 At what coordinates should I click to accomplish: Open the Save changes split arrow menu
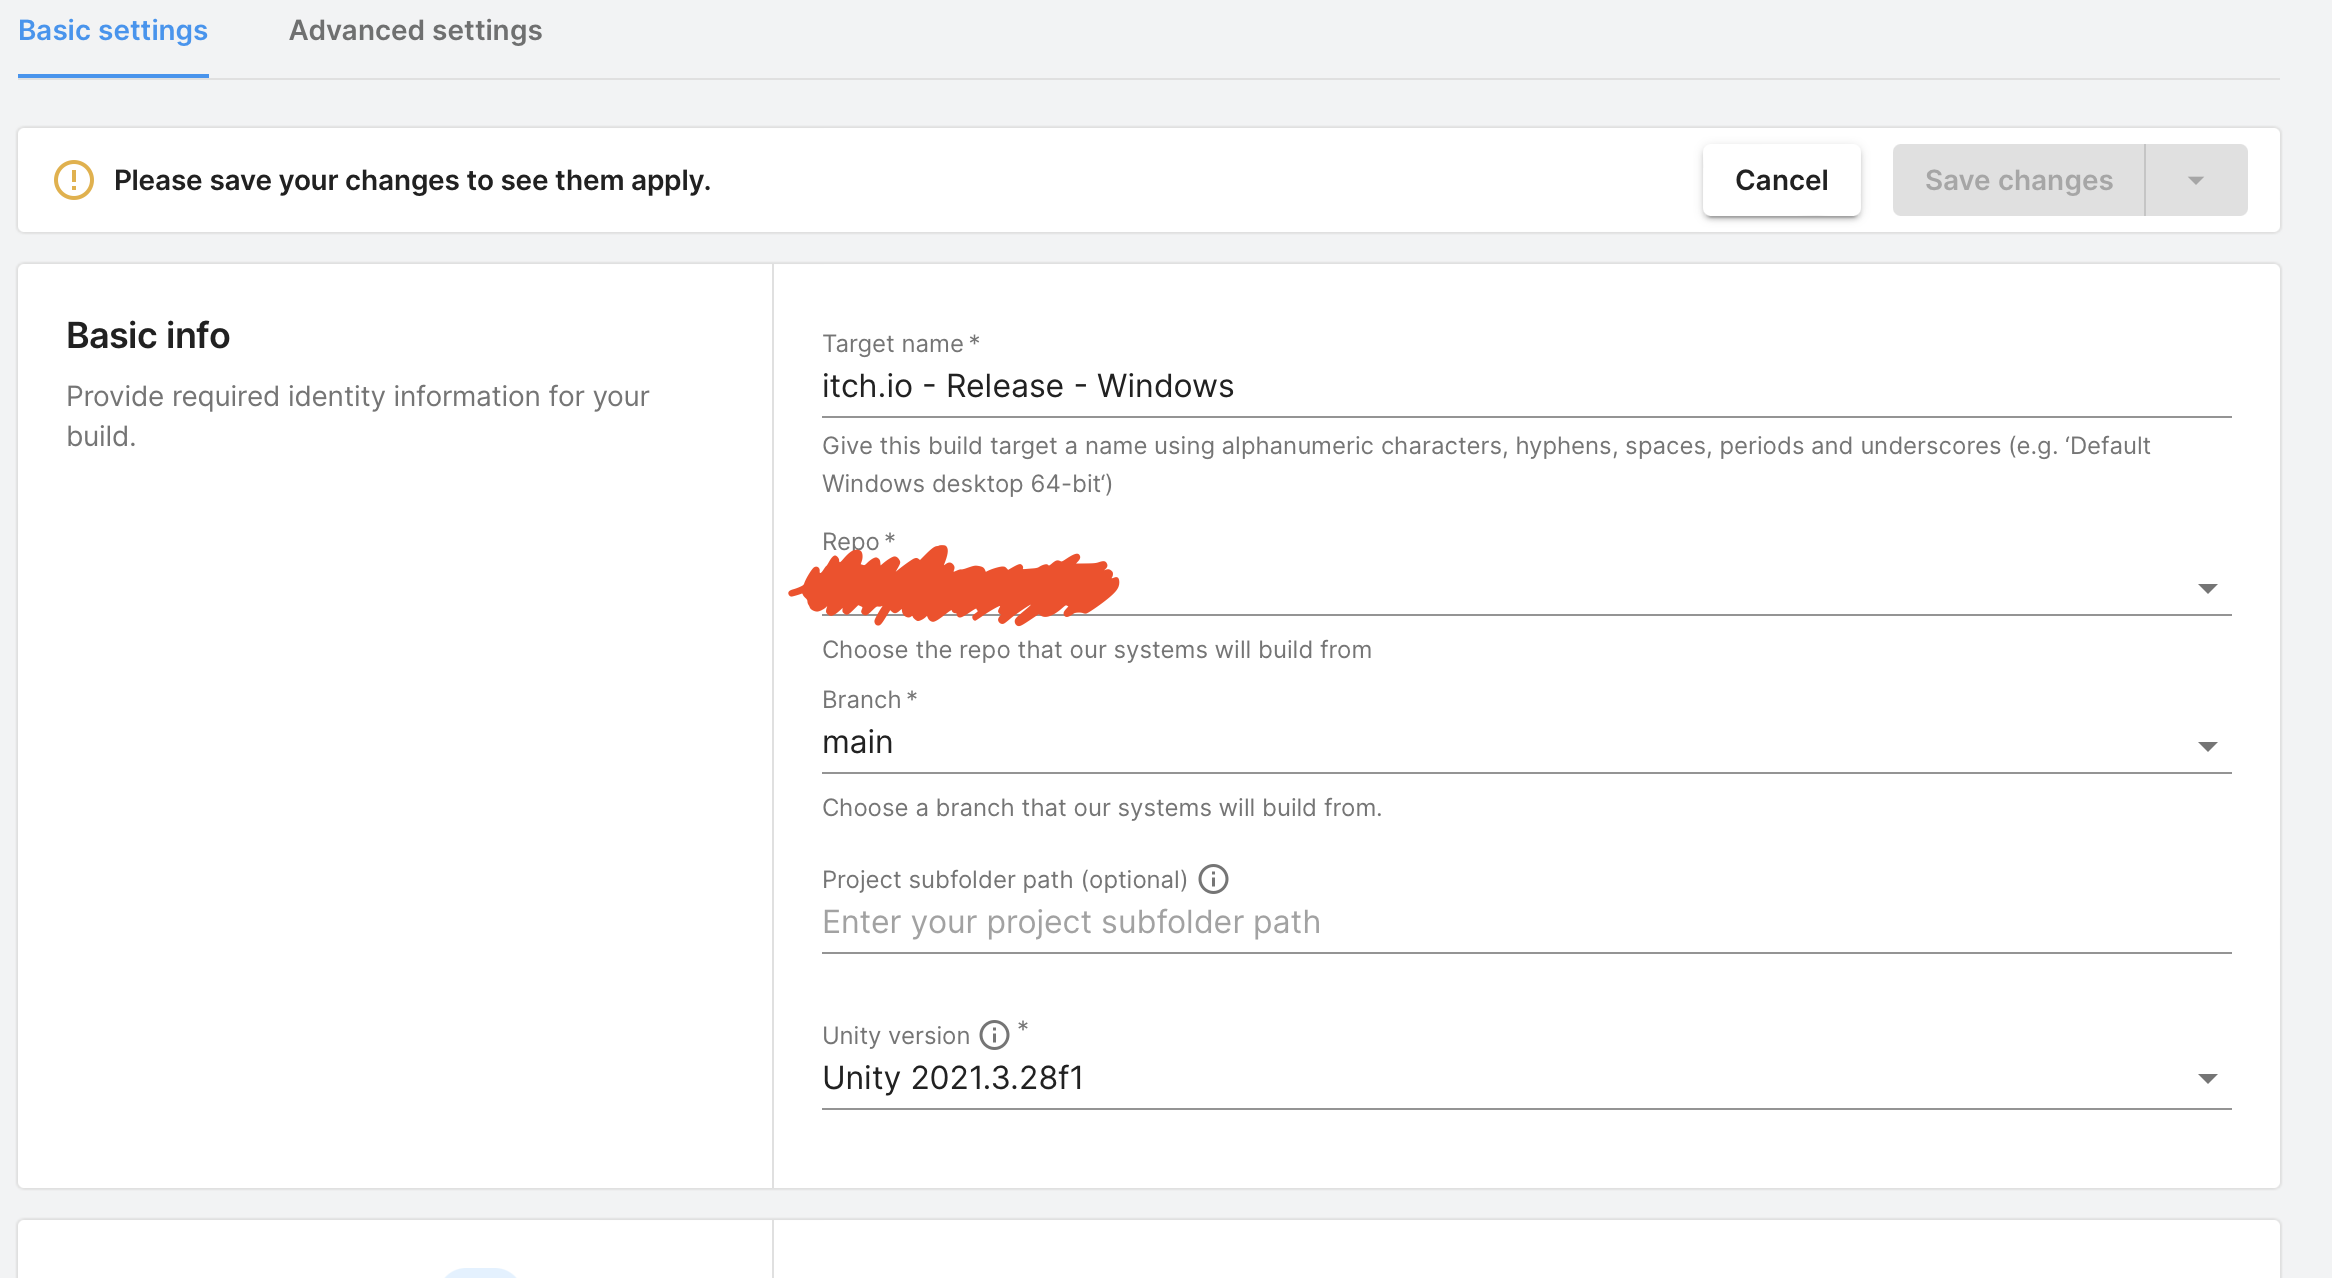(2196, 180)
